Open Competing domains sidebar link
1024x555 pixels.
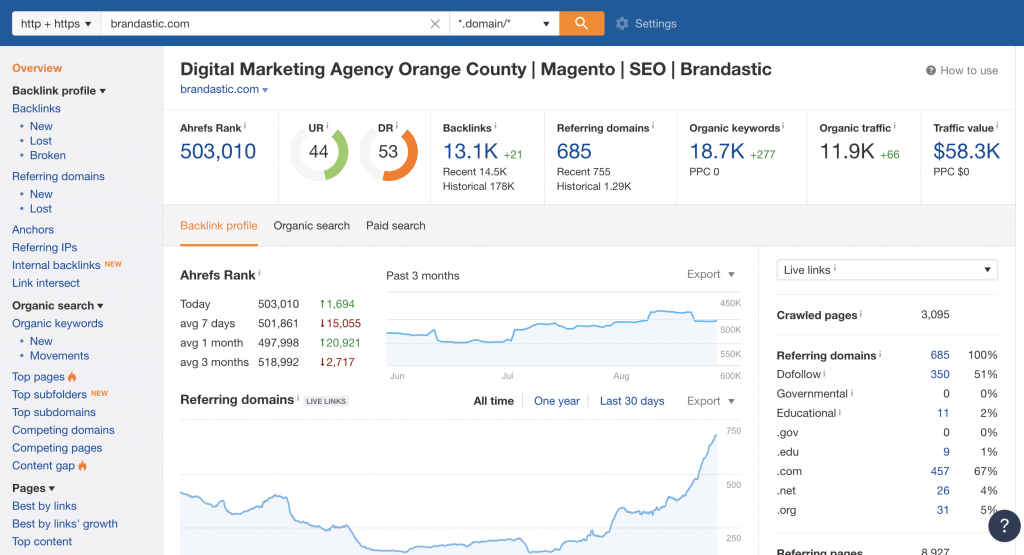tap(63, 430)
